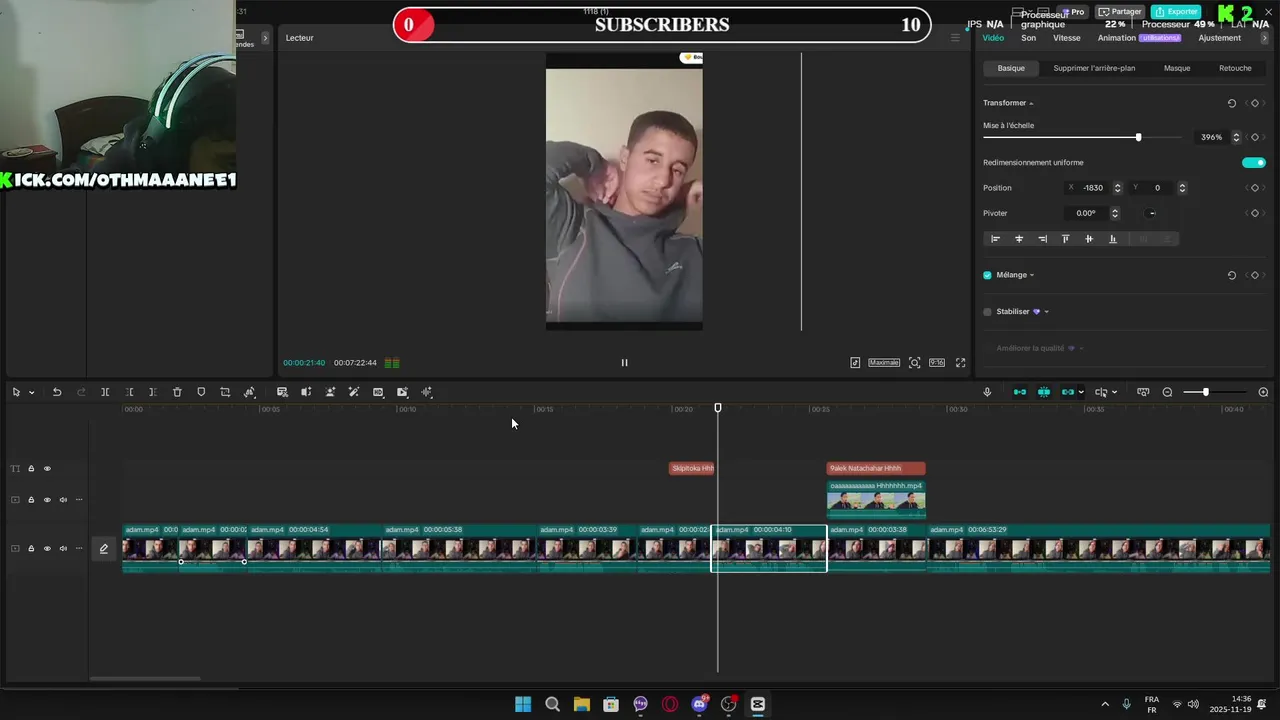The image size is (1280, 720).
Task: Click the Exporter button
Action: [1176, 12]
